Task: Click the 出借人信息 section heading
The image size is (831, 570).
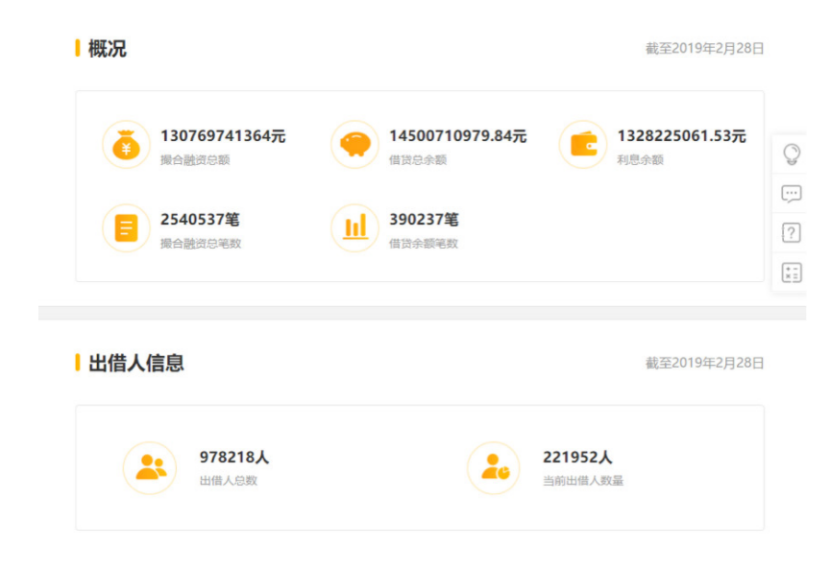Action: pos(136,363)
